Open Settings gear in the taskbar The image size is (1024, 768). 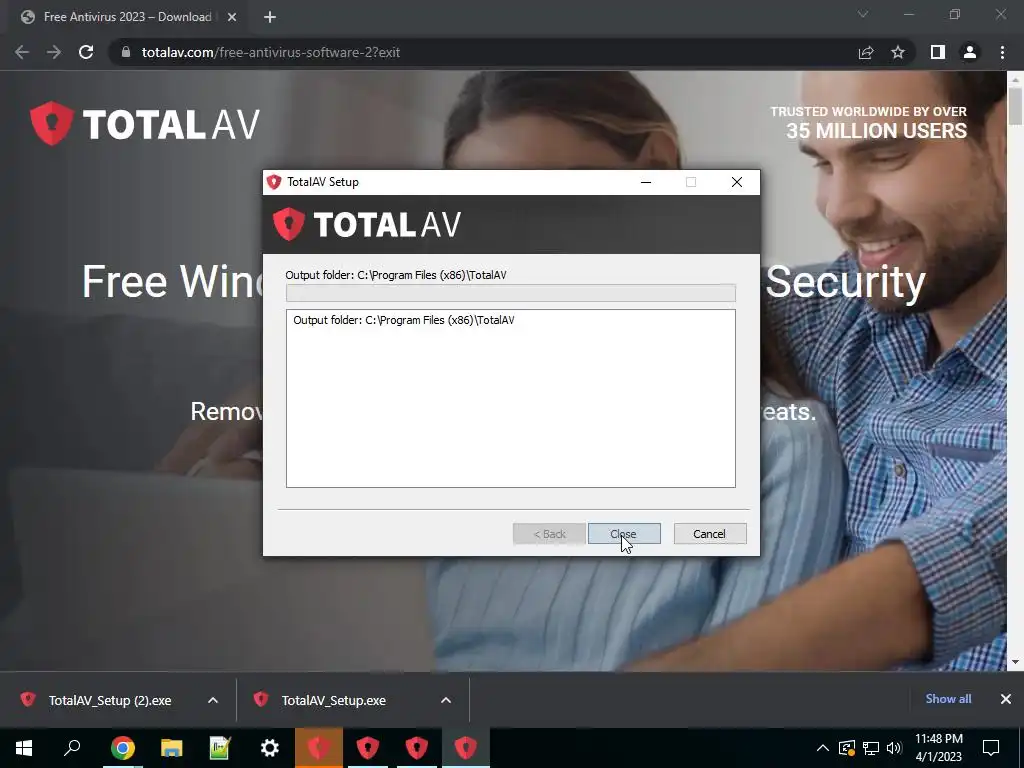point(269,748)
